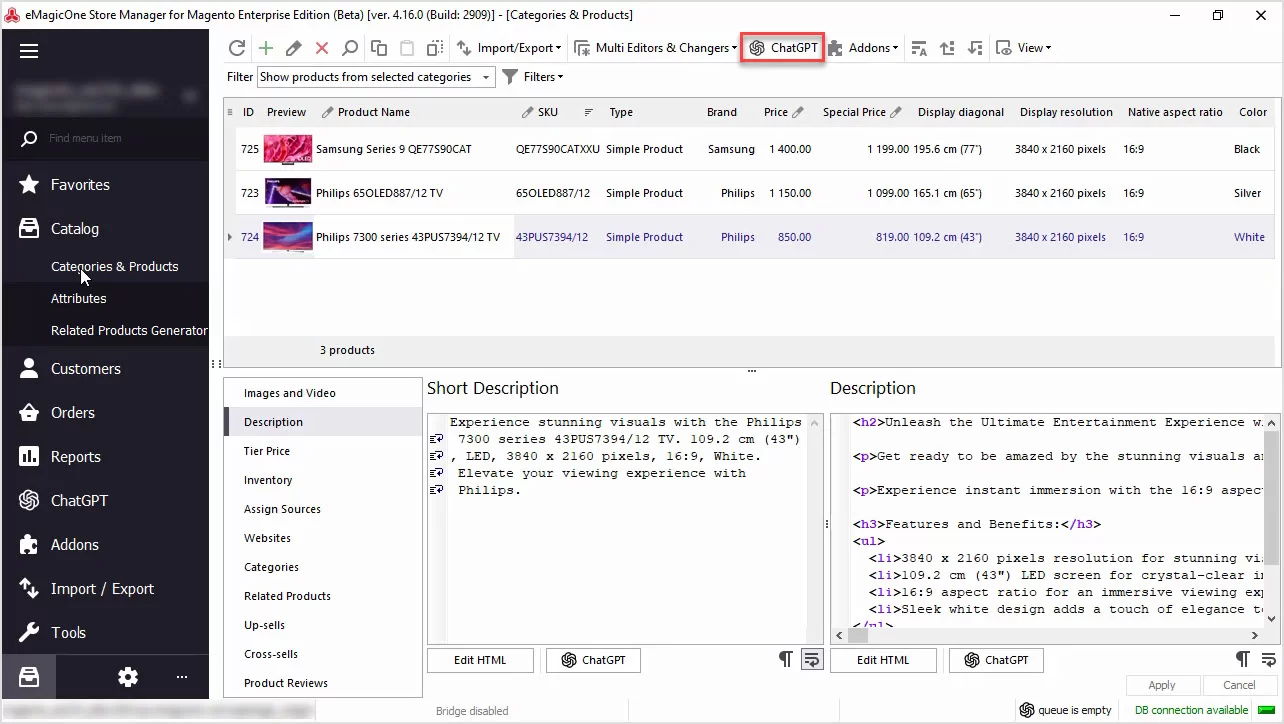1284x724 pixels.
Task: Open Inventory tab
Action: [323, 480]
